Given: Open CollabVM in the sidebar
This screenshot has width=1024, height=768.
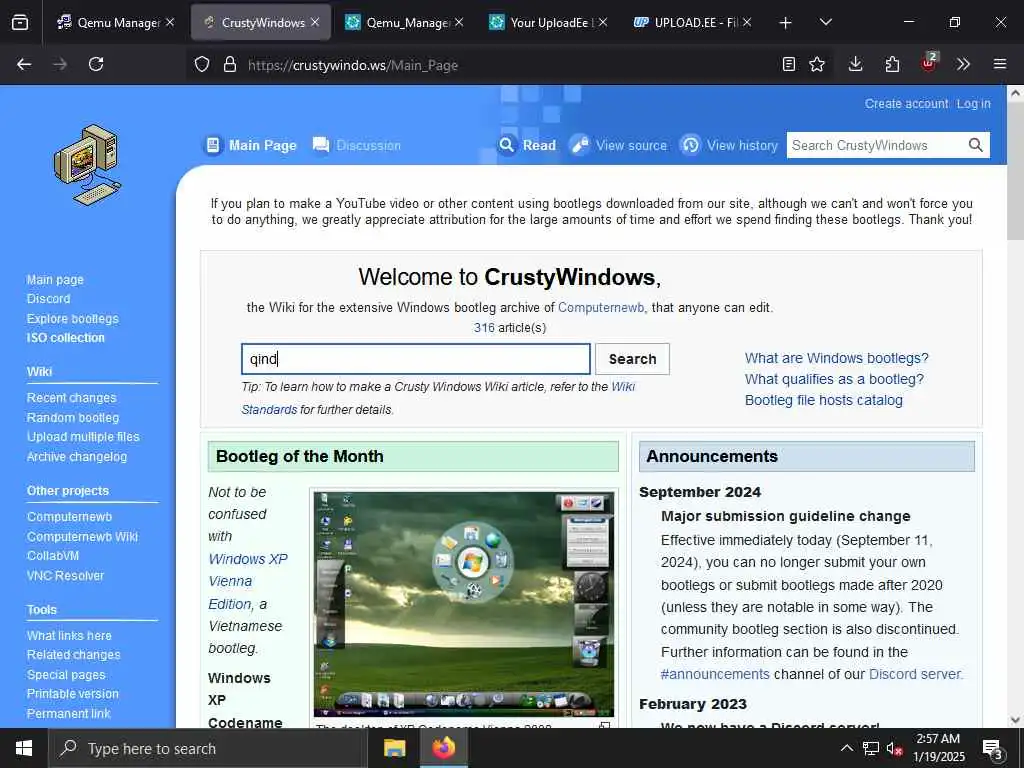Looking at the screenshot, I should click(53, 556).
